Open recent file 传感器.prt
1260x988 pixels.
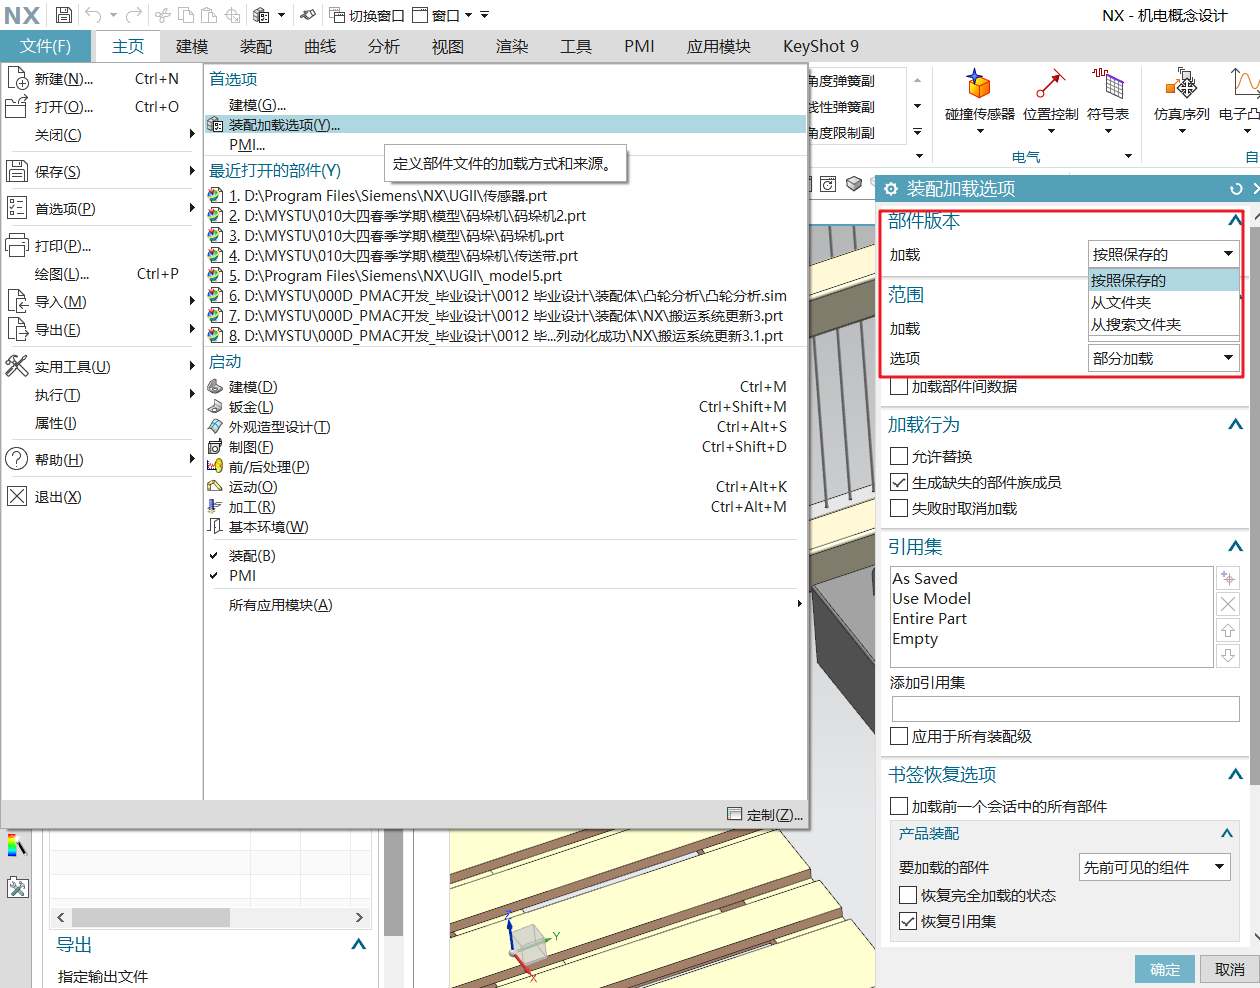pyautogui.click(x=505, y=196)
